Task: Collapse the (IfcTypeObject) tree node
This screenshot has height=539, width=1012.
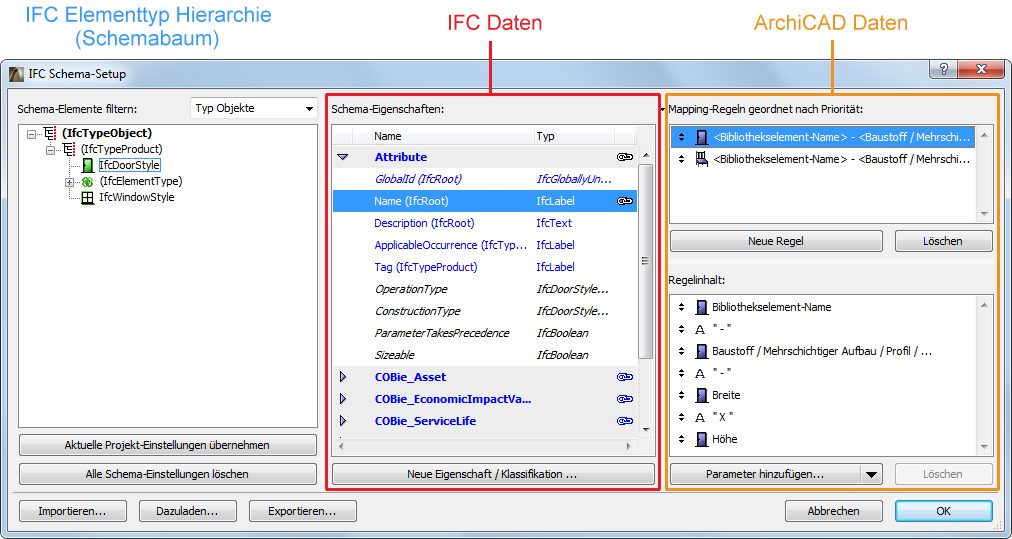Action: [x=31, y=134]
